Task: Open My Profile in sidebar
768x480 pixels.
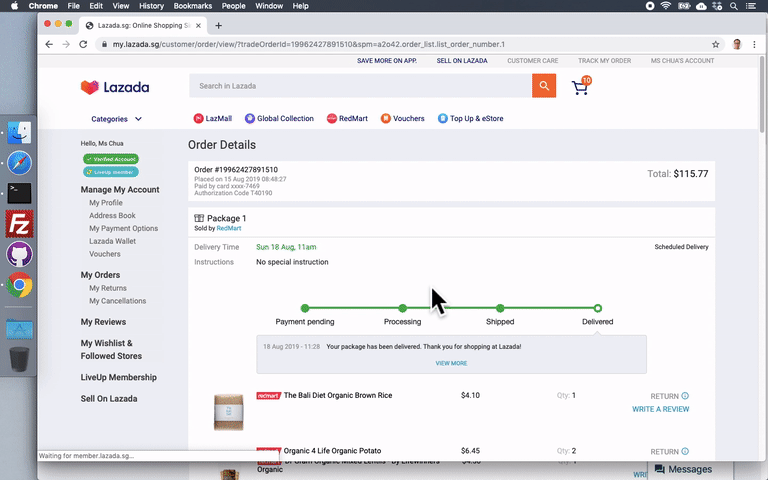Action: pos(106,203)
